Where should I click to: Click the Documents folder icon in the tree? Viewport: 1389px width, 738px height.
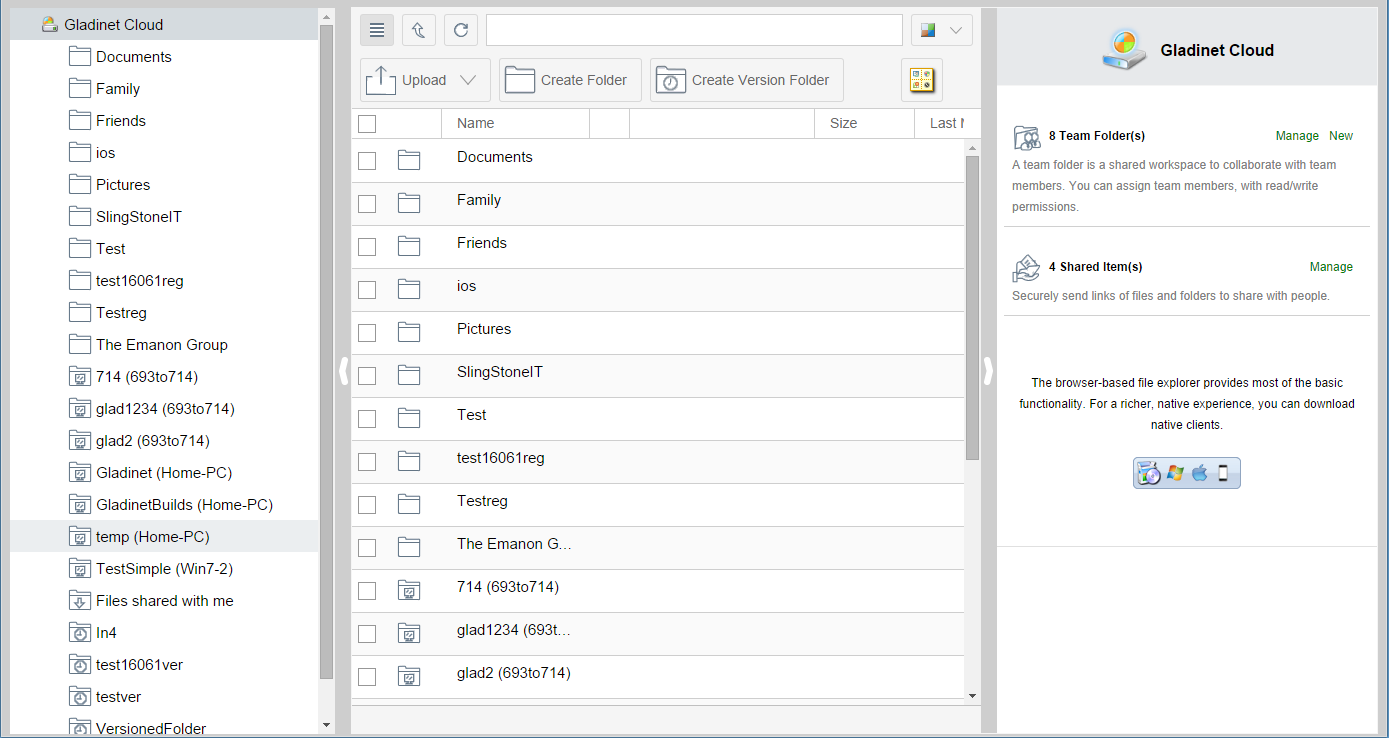click(80, 57)
